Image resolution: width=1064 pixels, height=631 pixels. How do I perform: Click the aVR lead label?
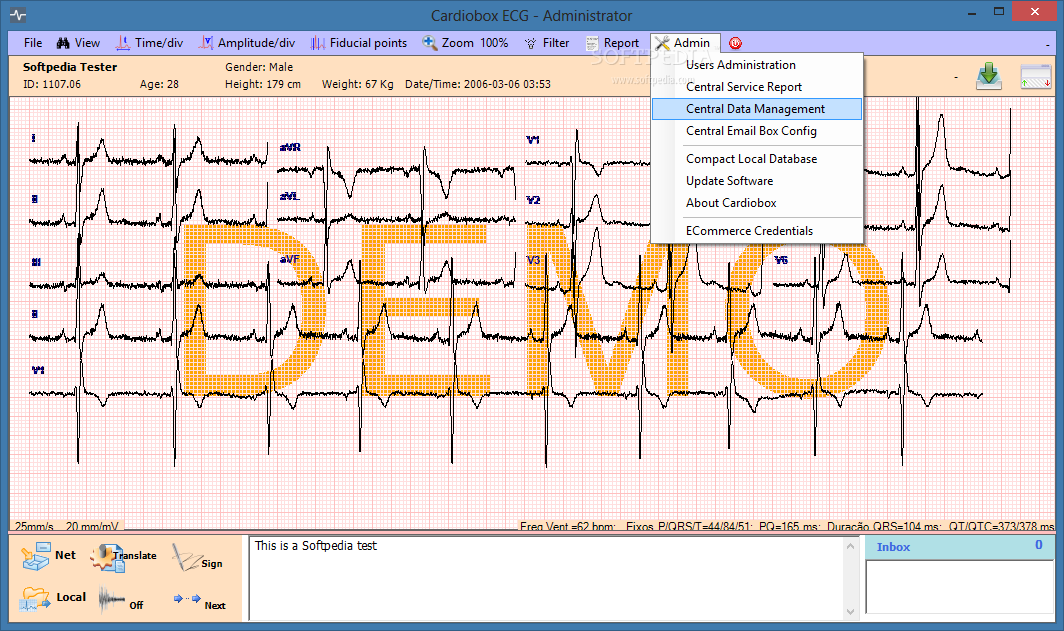coord(290,147)
